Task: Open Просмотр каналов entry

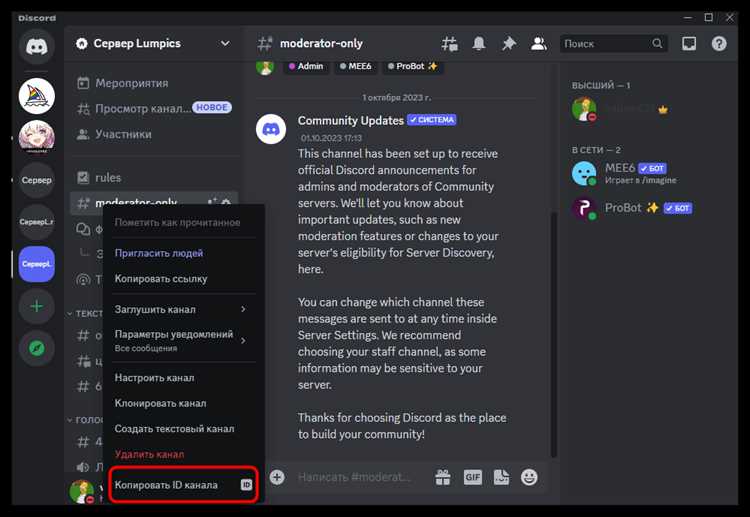Action: point(154,109)
